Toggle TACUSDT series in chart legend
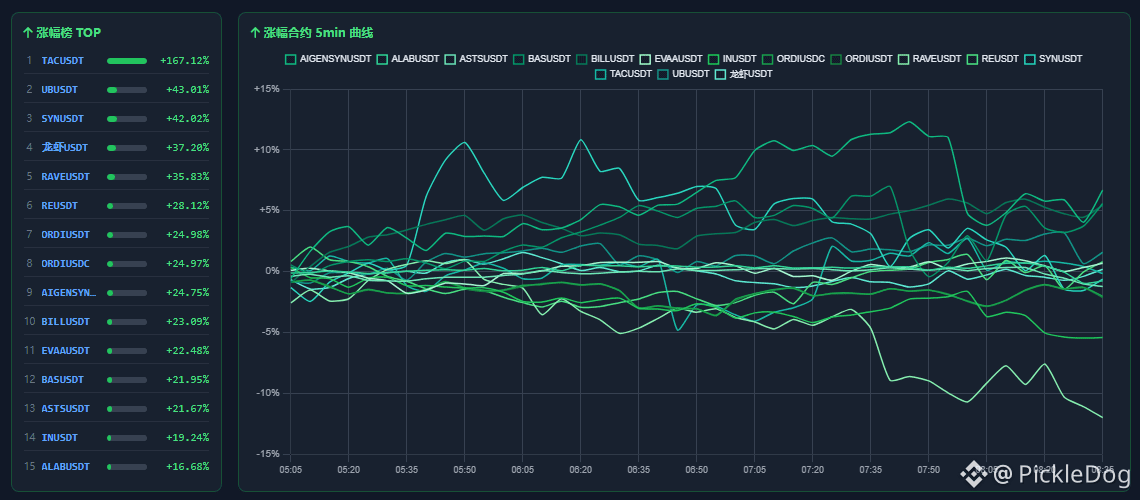The image size is (1140, 500). pyautogui.click(x=624, y=74)
